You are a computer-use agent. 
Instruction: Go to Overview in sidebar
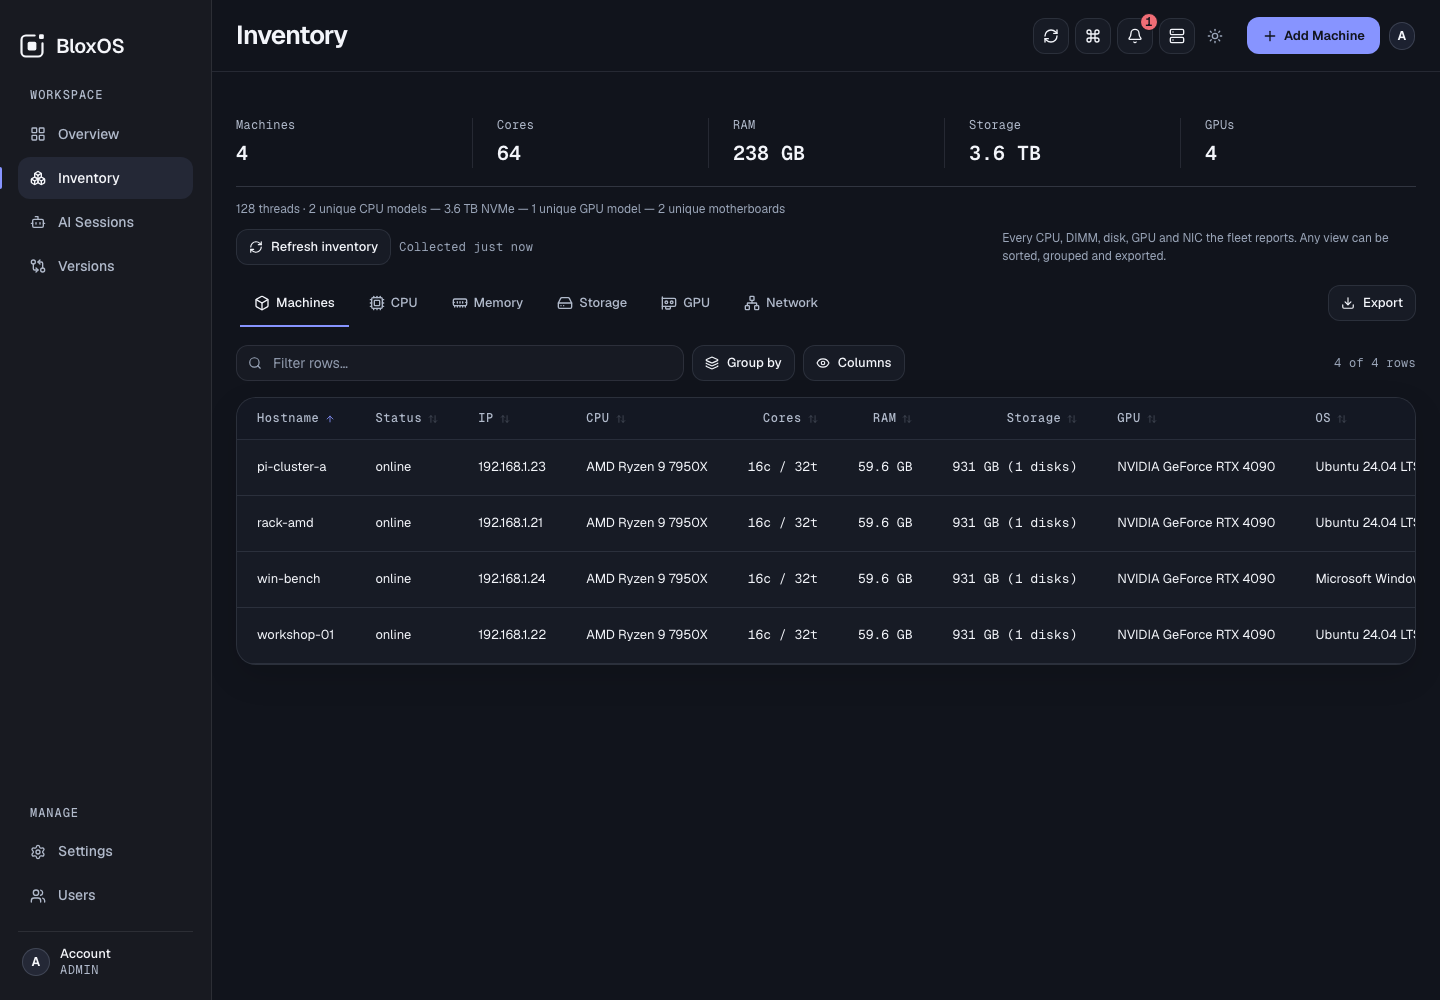click(105, 134)
